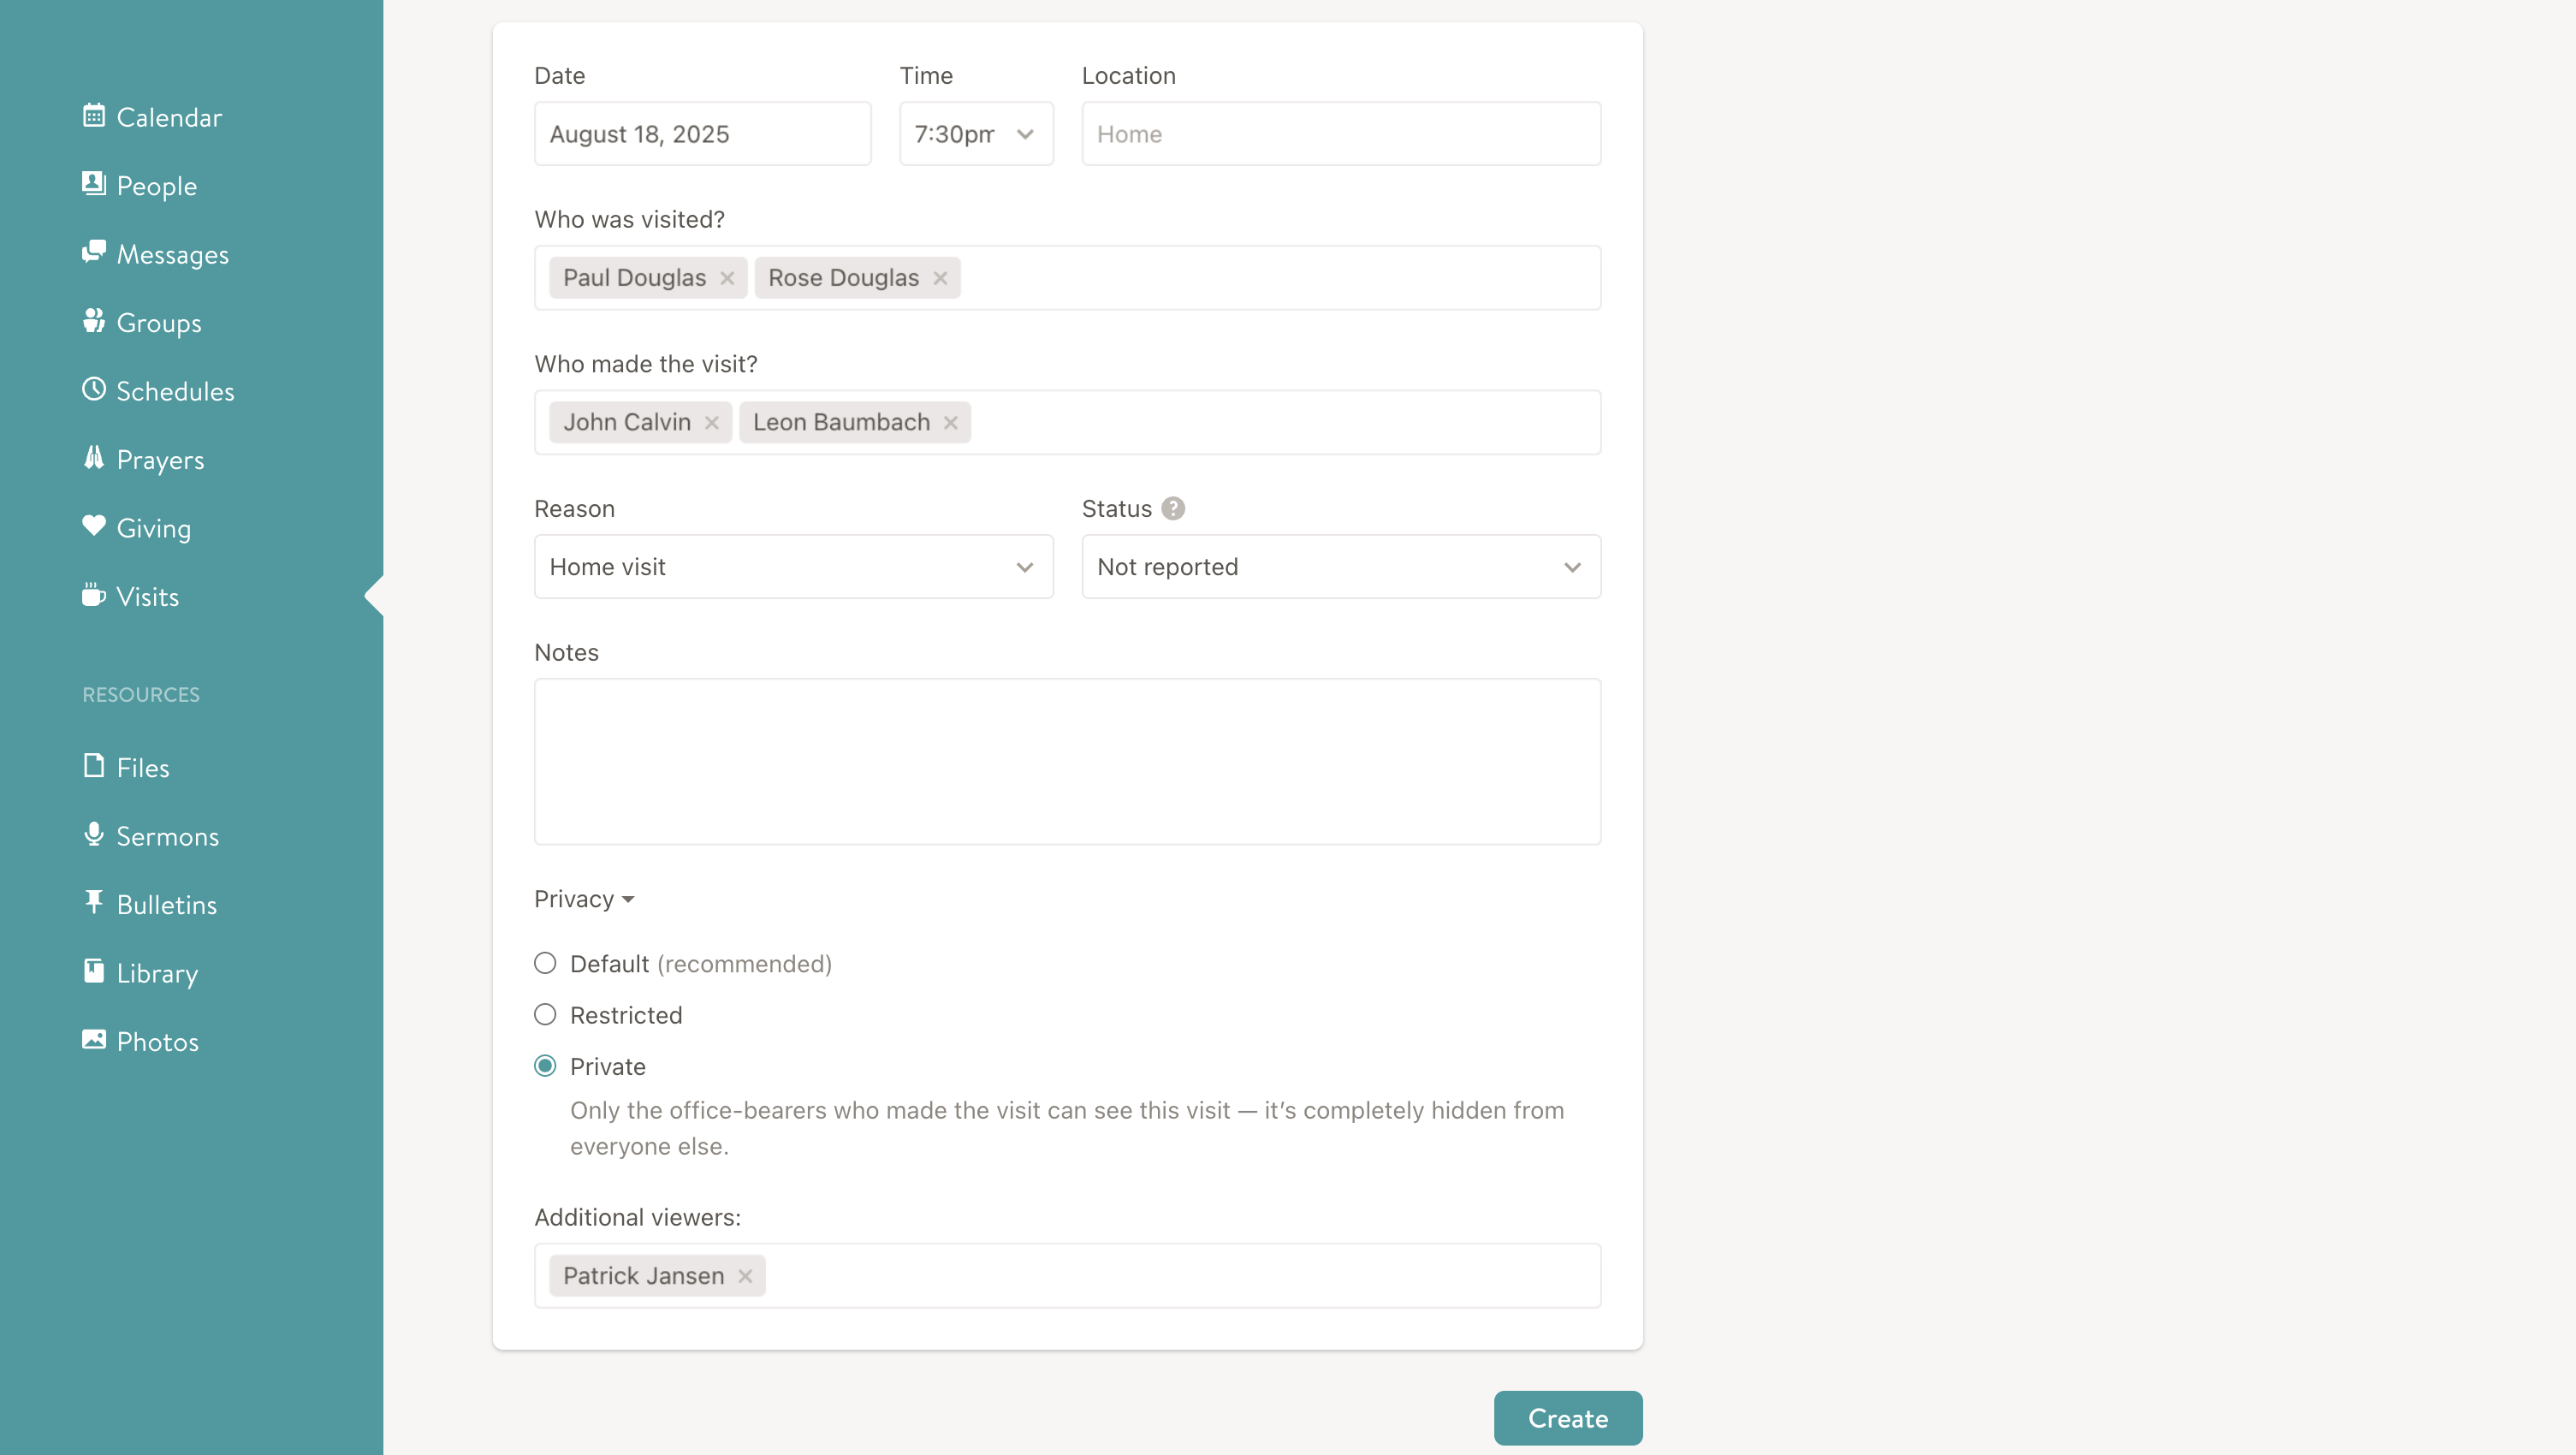This screenshot has width=2576, height=1455.
Task: Click the Calendar icon in sidebar
Action: tap(94, 116)
